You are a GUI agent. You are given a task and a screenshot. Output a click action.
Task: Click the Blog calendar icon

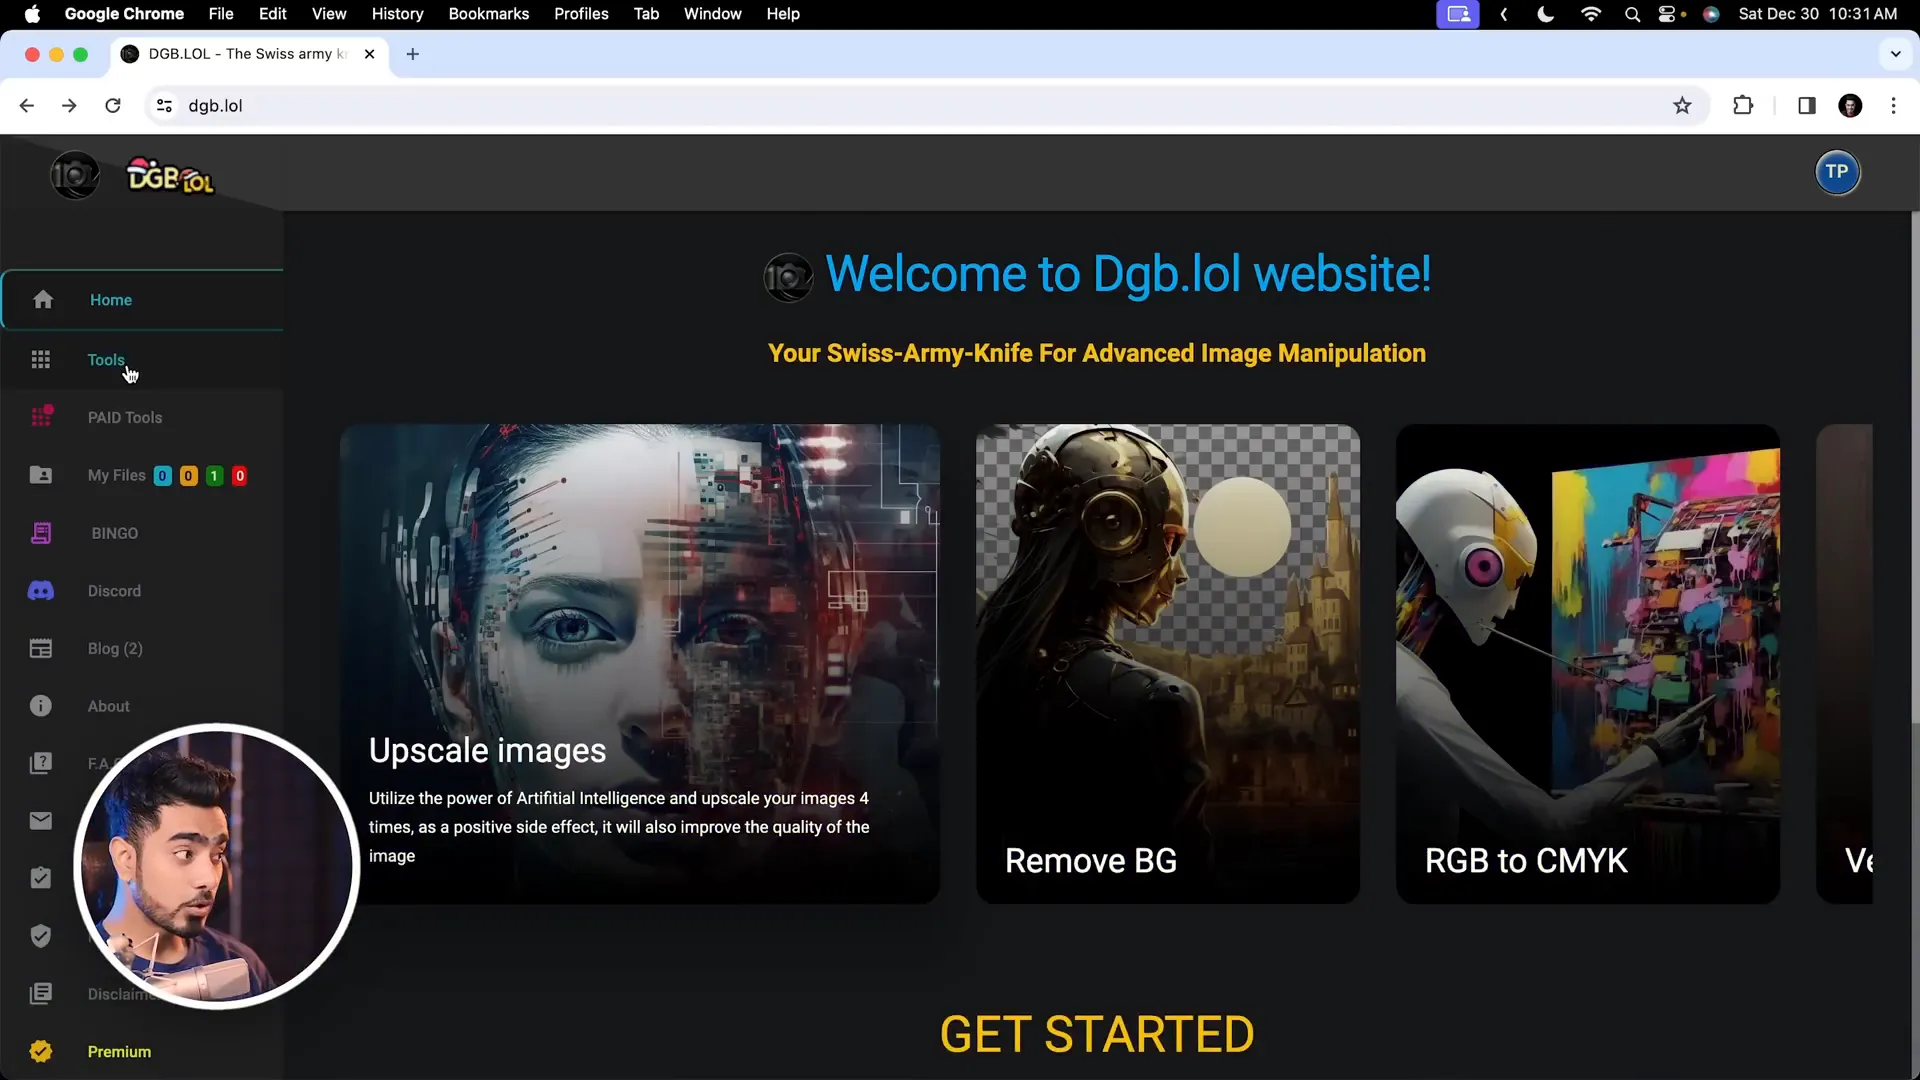tap(41, 649)
